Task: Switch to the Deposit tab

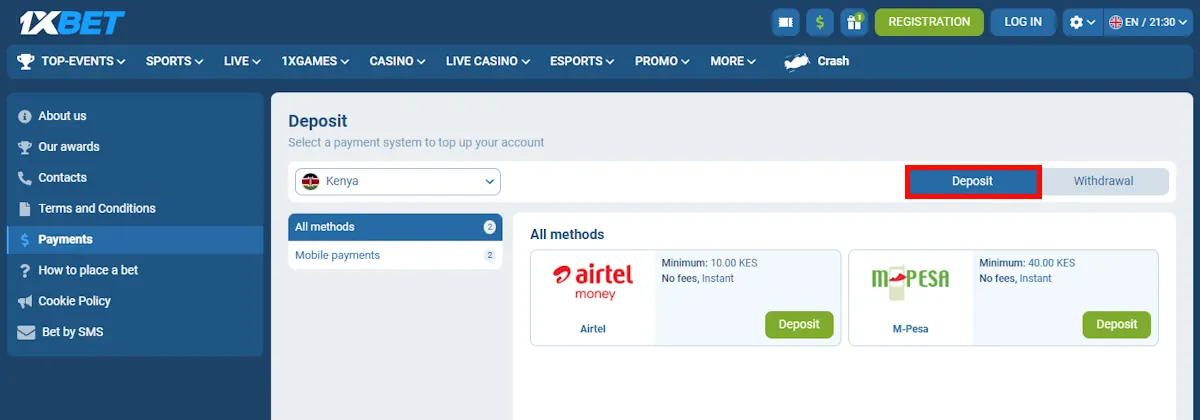Action: pyautogui.click(x=972, y=182)
